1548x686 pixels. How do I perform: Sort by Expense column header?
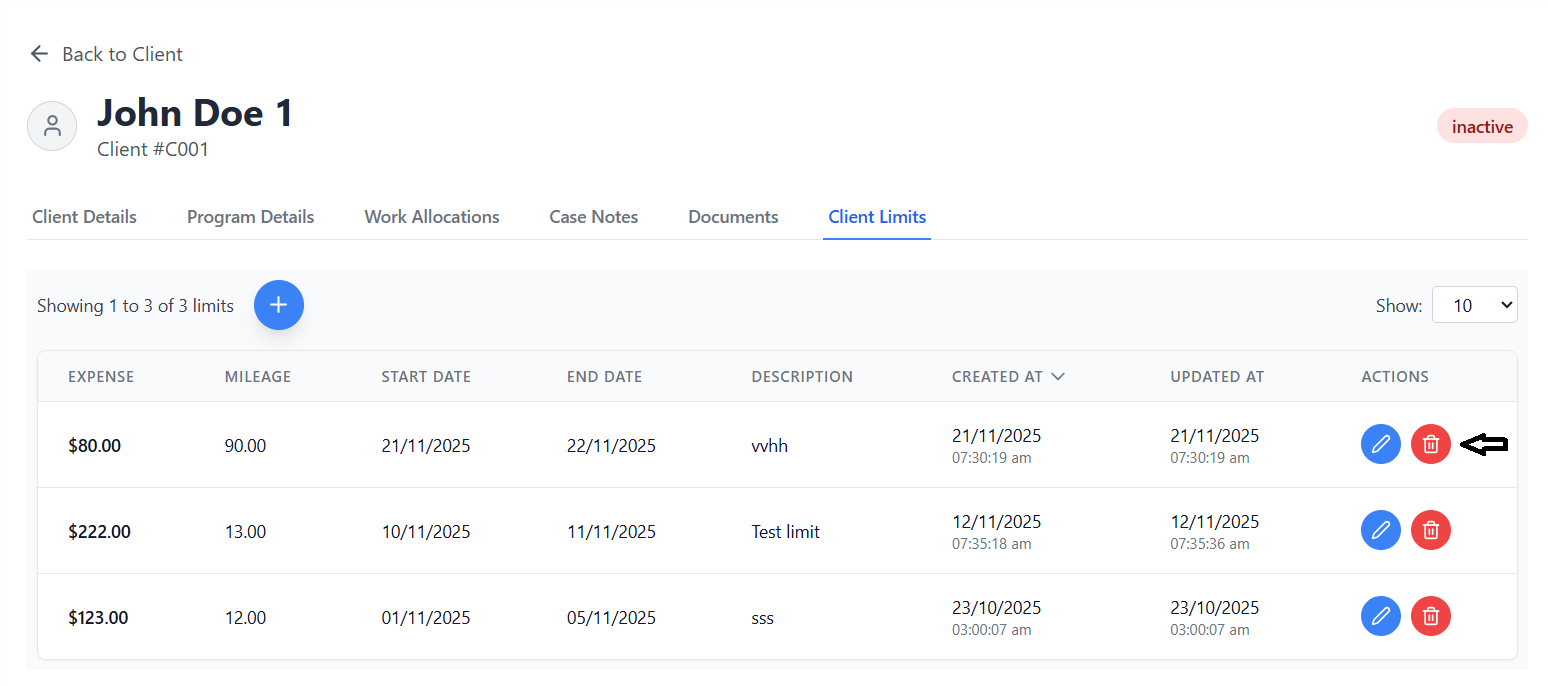(x=100, y=377)
